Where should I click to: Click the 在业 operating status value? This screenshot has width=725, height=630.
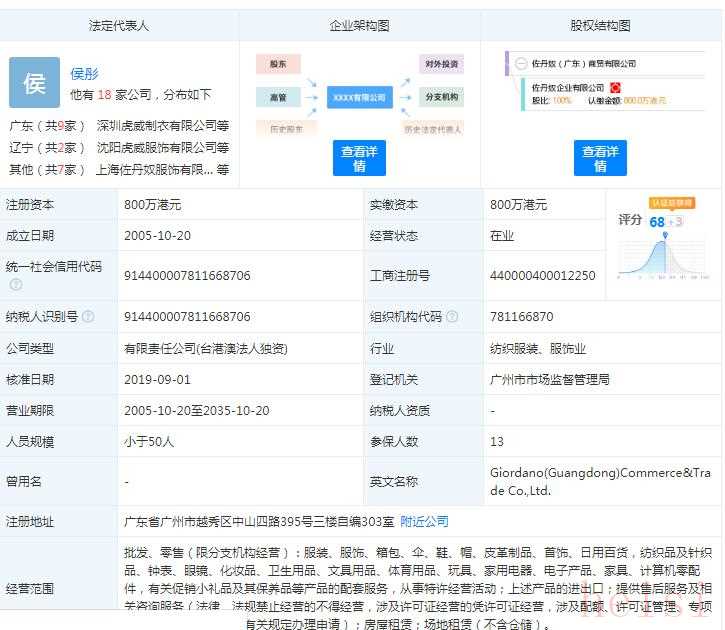502,236
